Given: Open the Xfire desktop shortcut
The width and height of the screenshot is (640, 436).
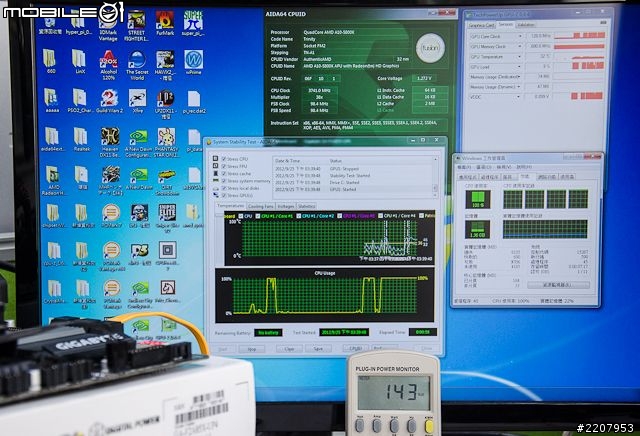Looking at the screenshot, I should point(138,101).
